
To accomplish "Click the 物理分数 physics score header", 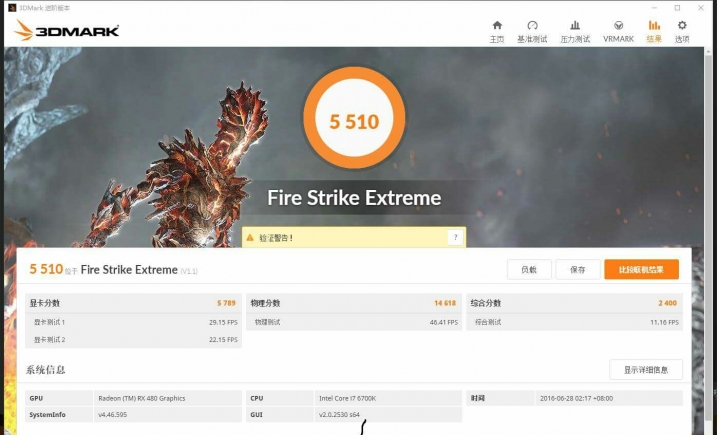I will (265, 303).
